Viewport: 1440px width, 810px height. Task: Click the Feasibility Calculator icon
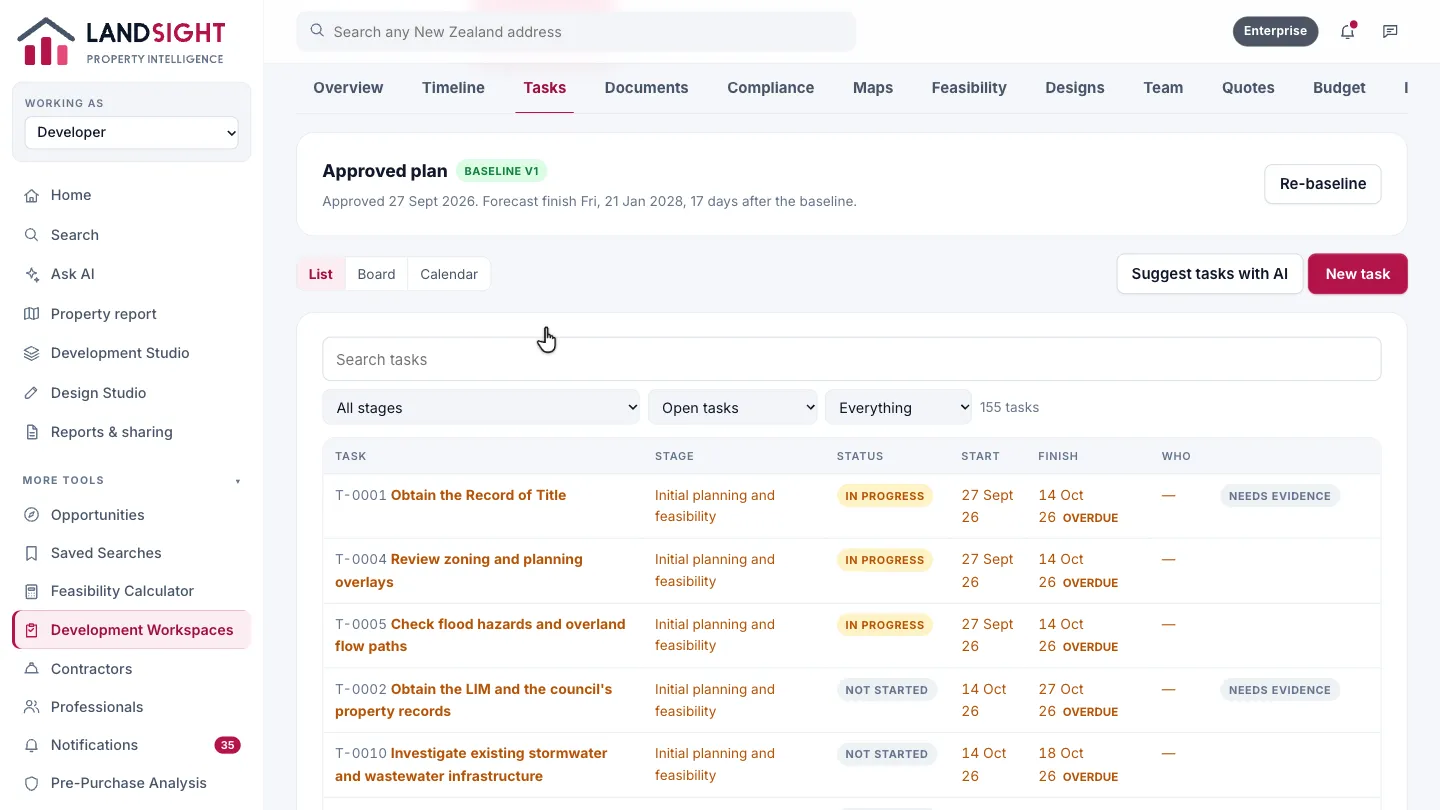[32, 591]
